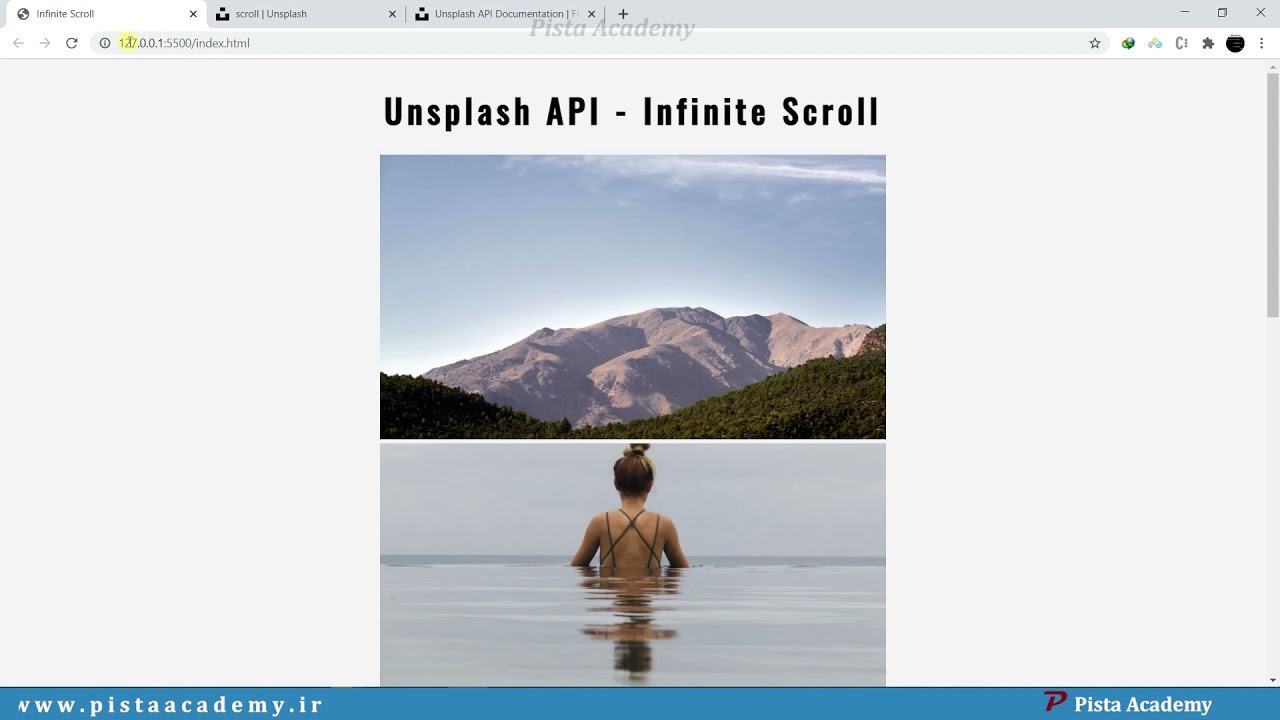This screenshot has height=720, width=1280.
Task: Bookmark this page with the star icon
Action: tap(1095, 43)
